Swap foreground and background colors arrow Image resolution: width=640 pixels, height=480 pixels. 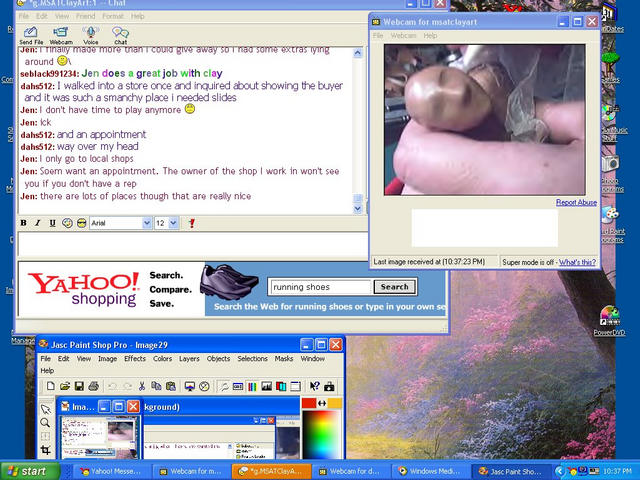[x=322, y=403]
